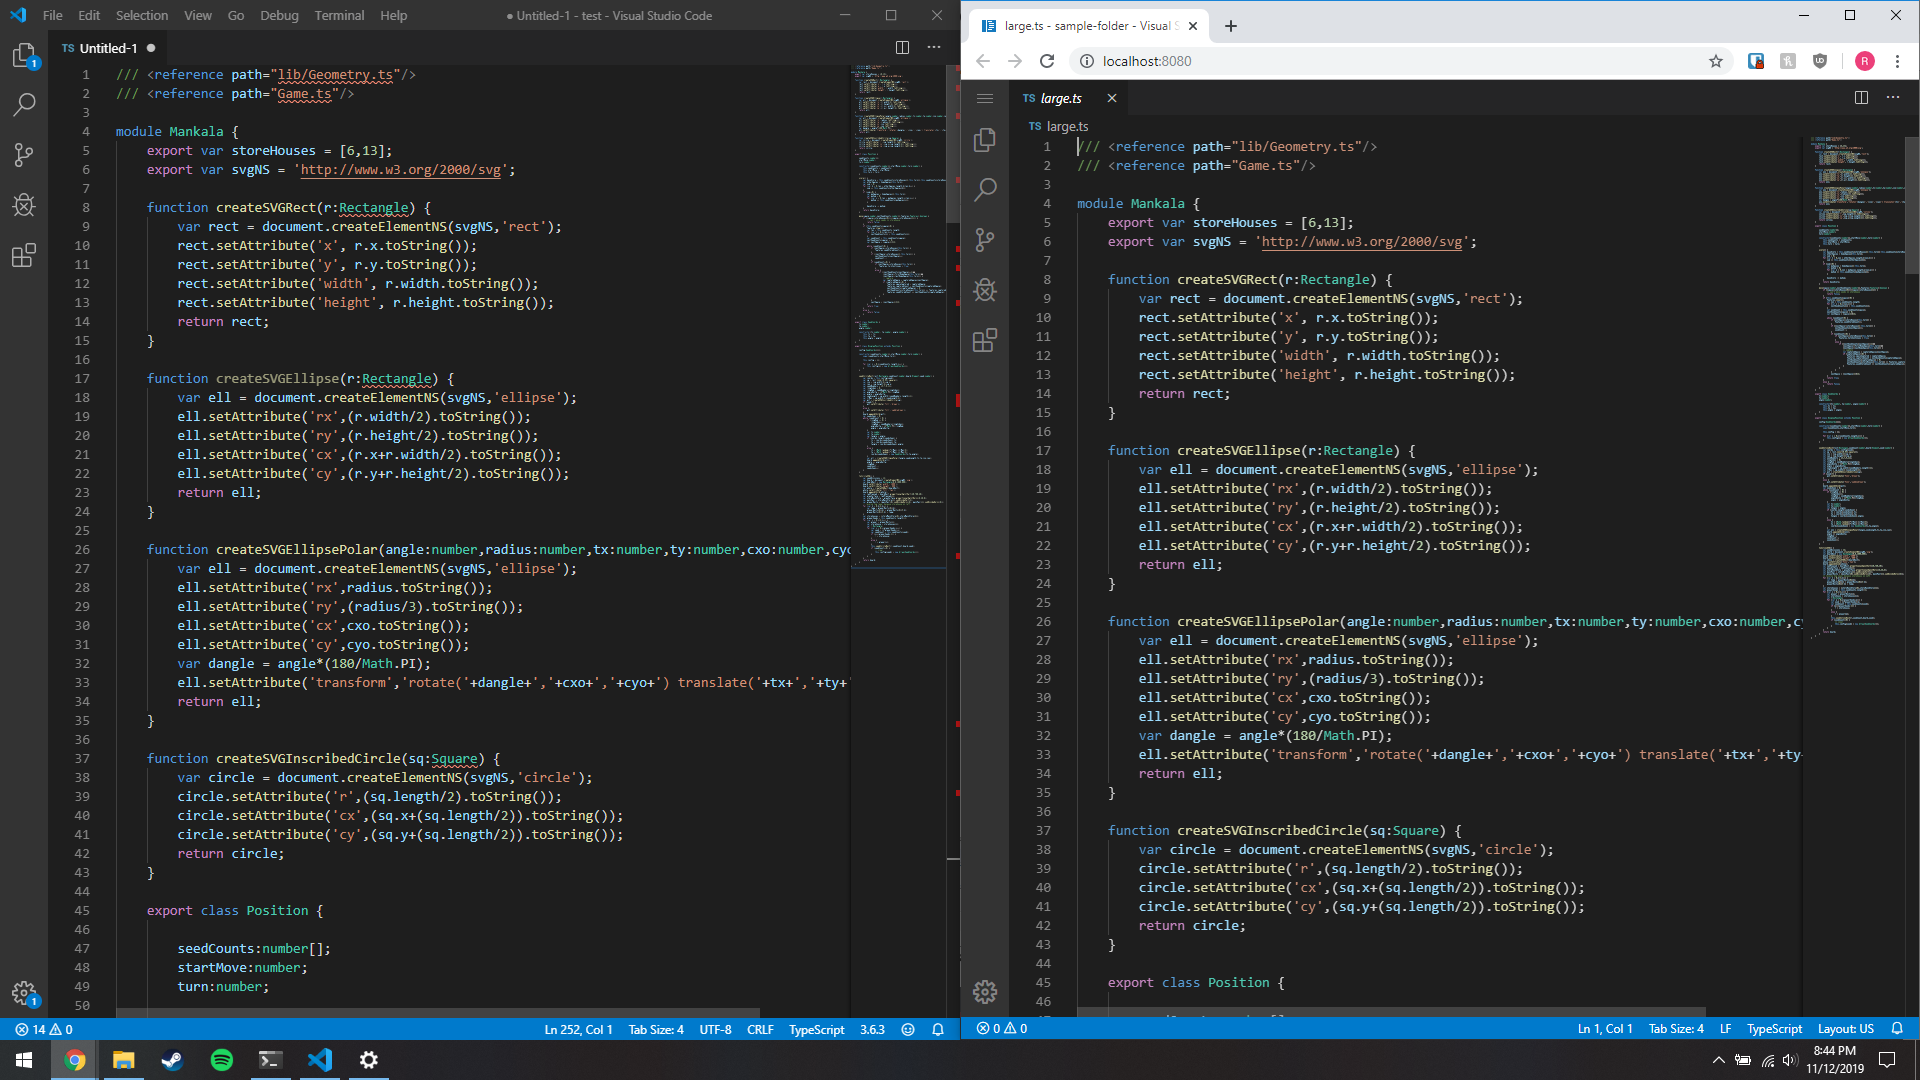This screenshot has height=1080, width=1920.
Task: Go to line via Ln 252, Col 1
Action: [578, 1029]
